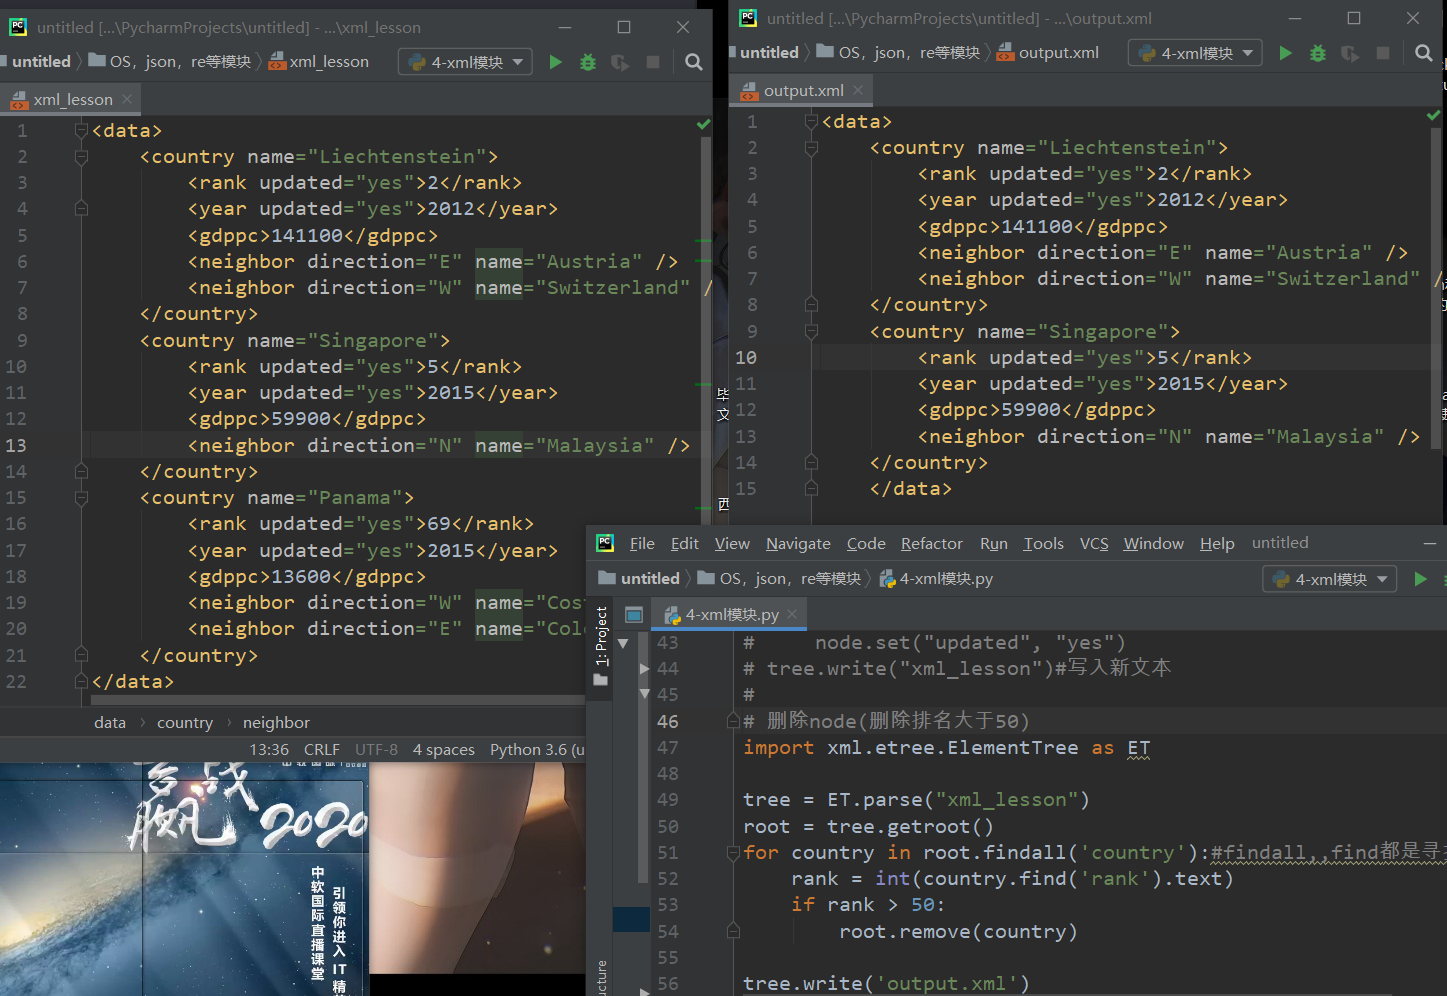Open the Edit menu
The width and height of the screenshot is (1447, 996).
click(x=685, y=543)
